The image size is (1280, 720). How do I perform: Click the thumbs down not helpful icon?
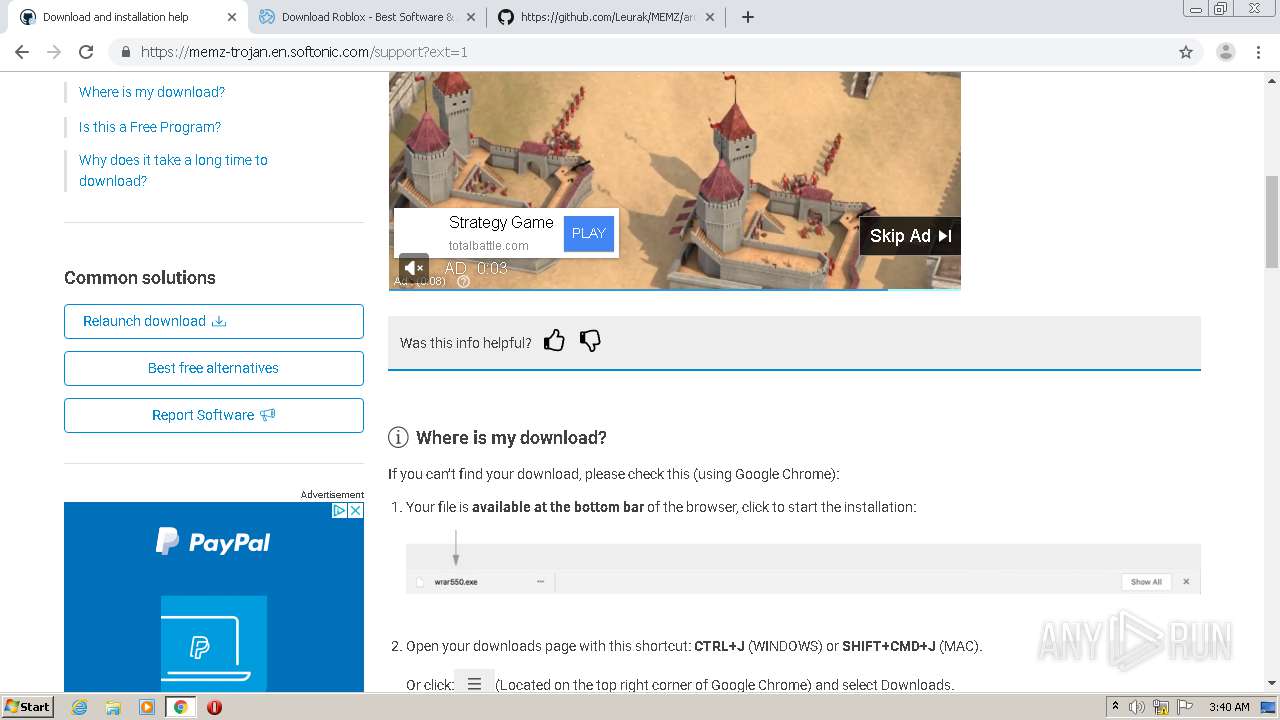tap(590, 341)
